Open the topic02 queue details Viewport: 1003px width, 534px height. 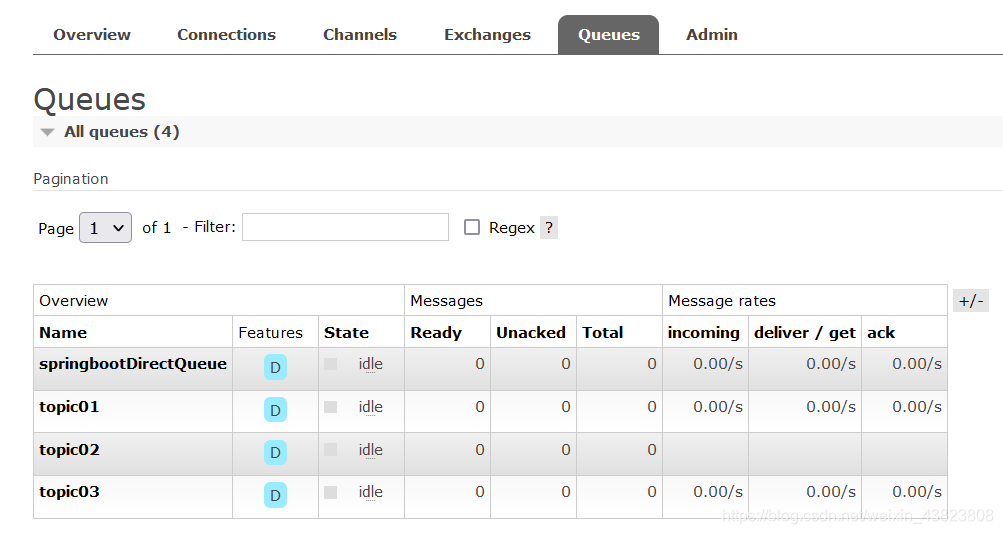tap(69, 450)
